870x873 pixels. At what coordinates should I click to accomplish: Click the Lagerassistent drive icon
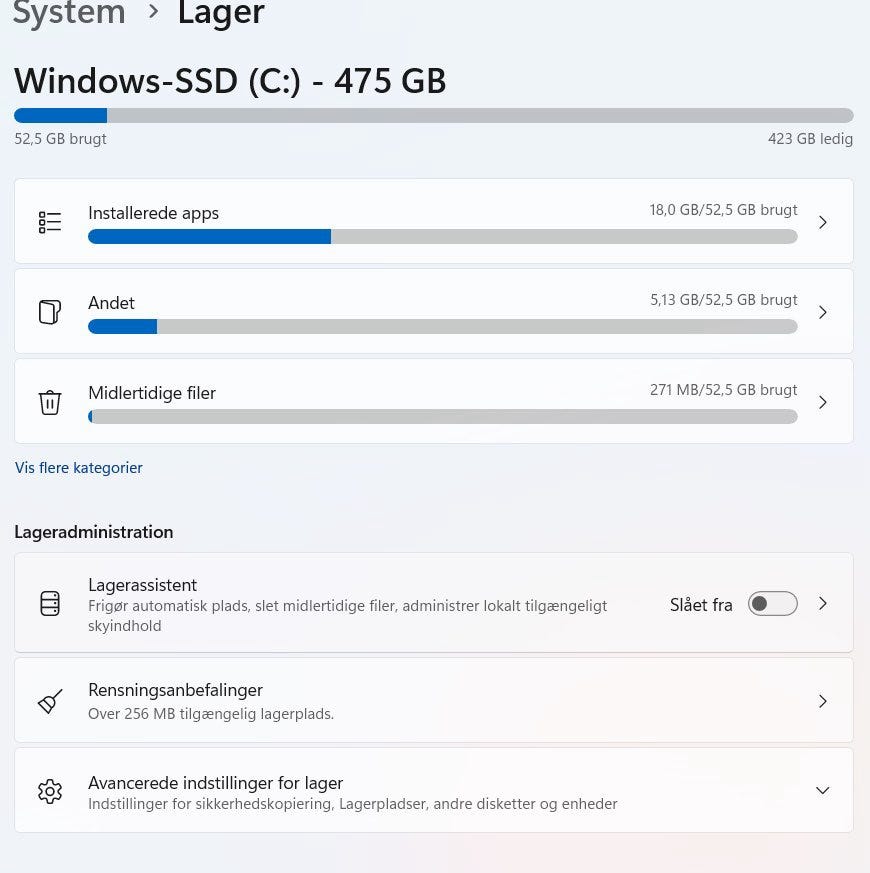[x=49, y=604]
